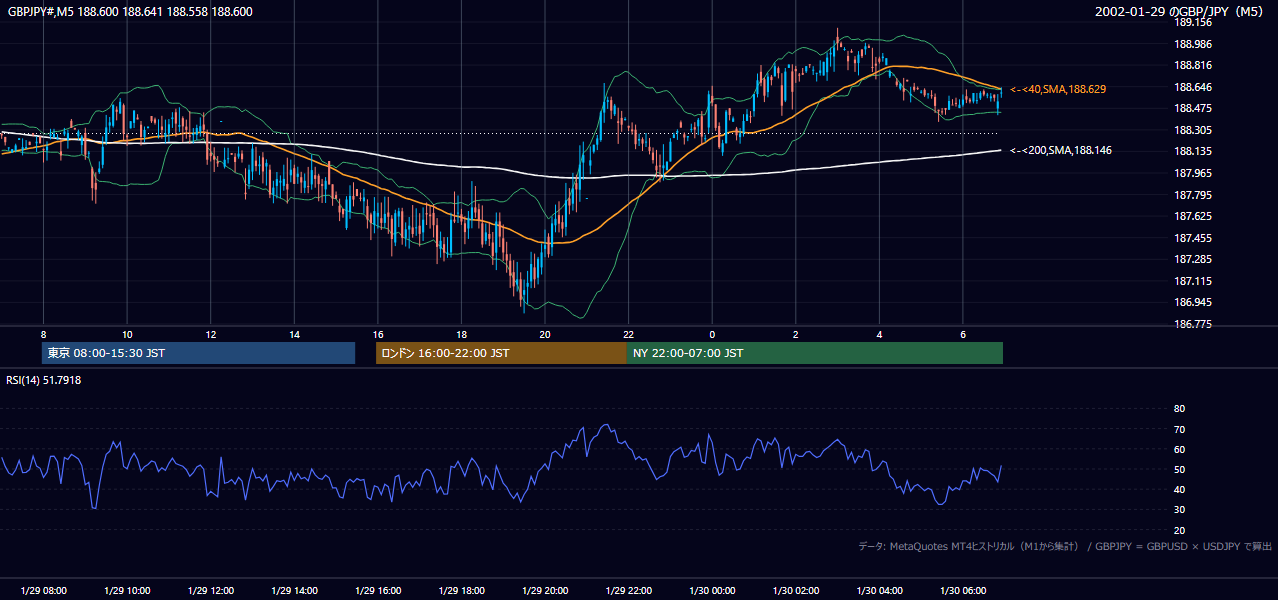Click hour 12 on price chart time axis
The image size is (1278, 600).
pos(211,334)
